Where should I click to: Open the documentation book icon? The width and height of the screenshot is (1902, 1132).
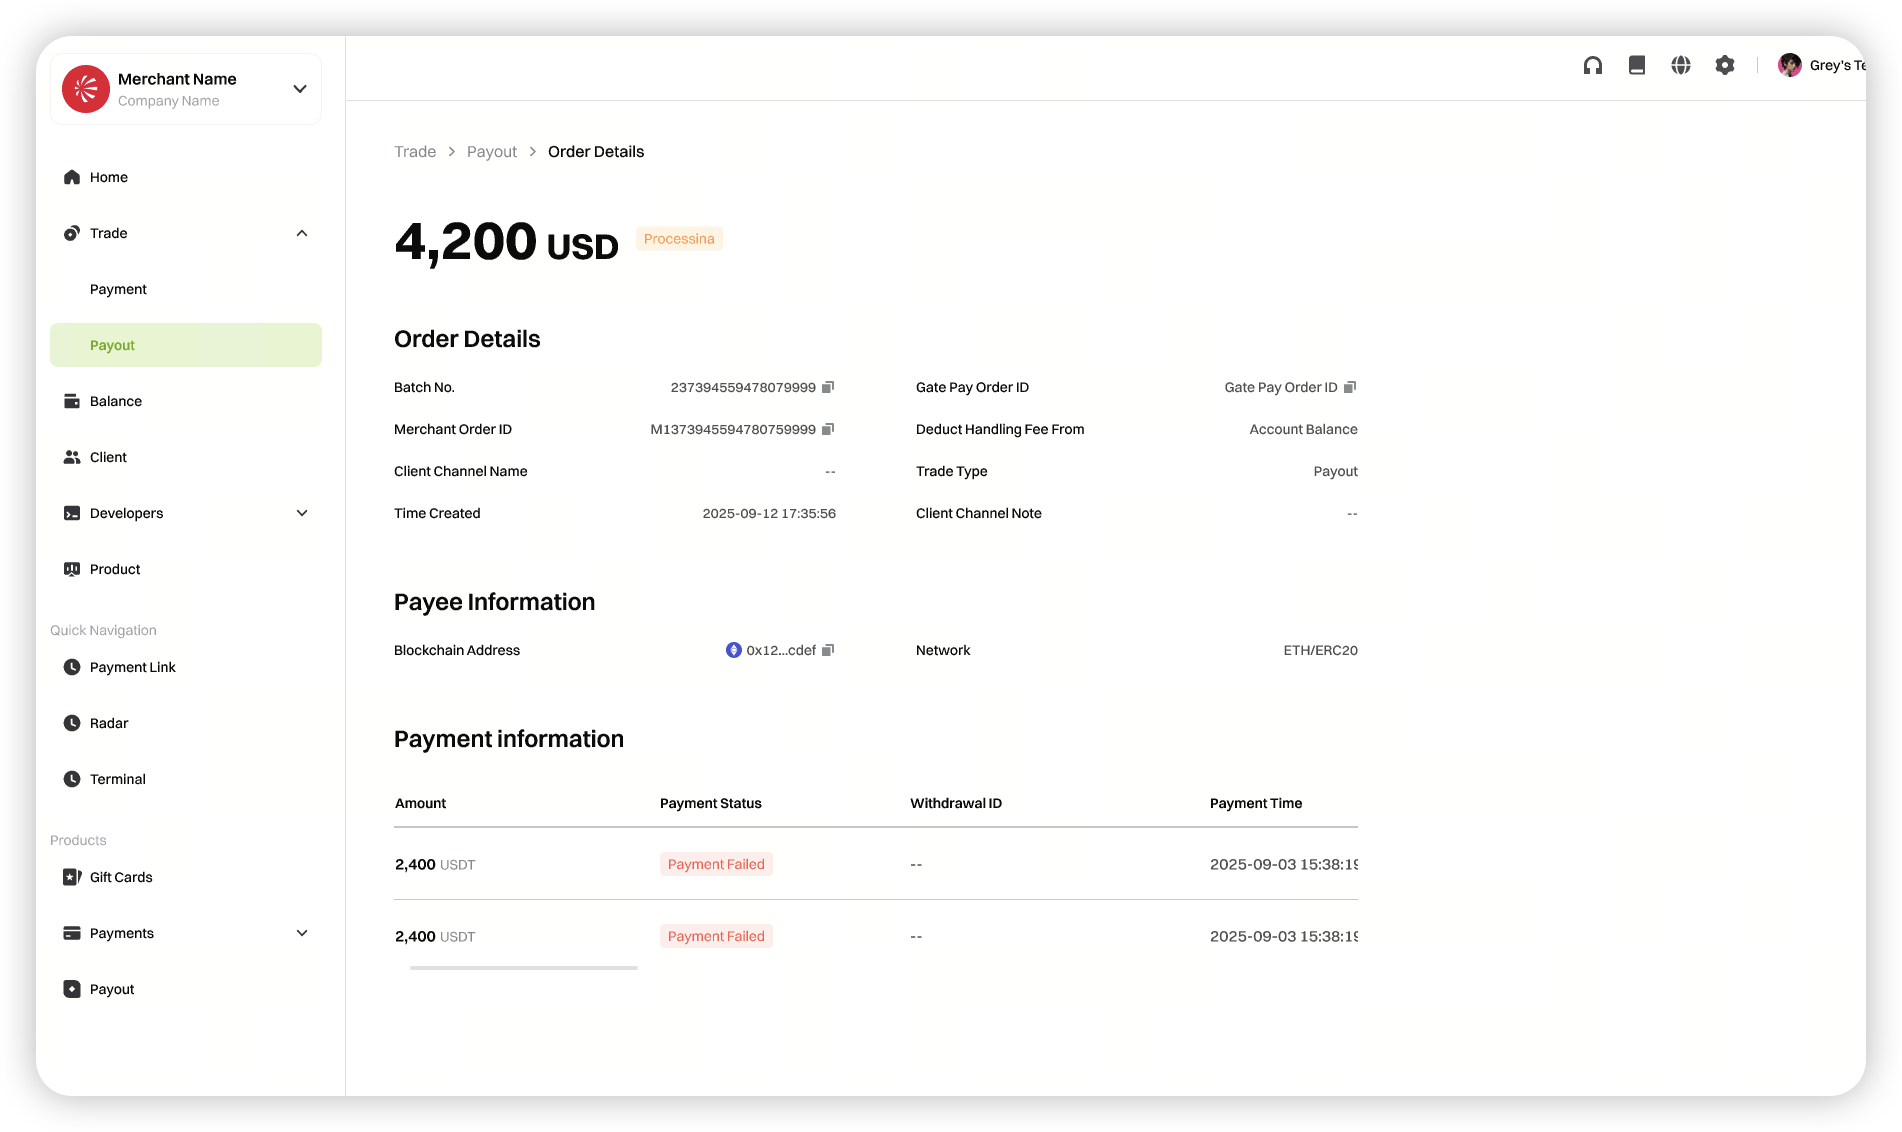[1637, 65]
